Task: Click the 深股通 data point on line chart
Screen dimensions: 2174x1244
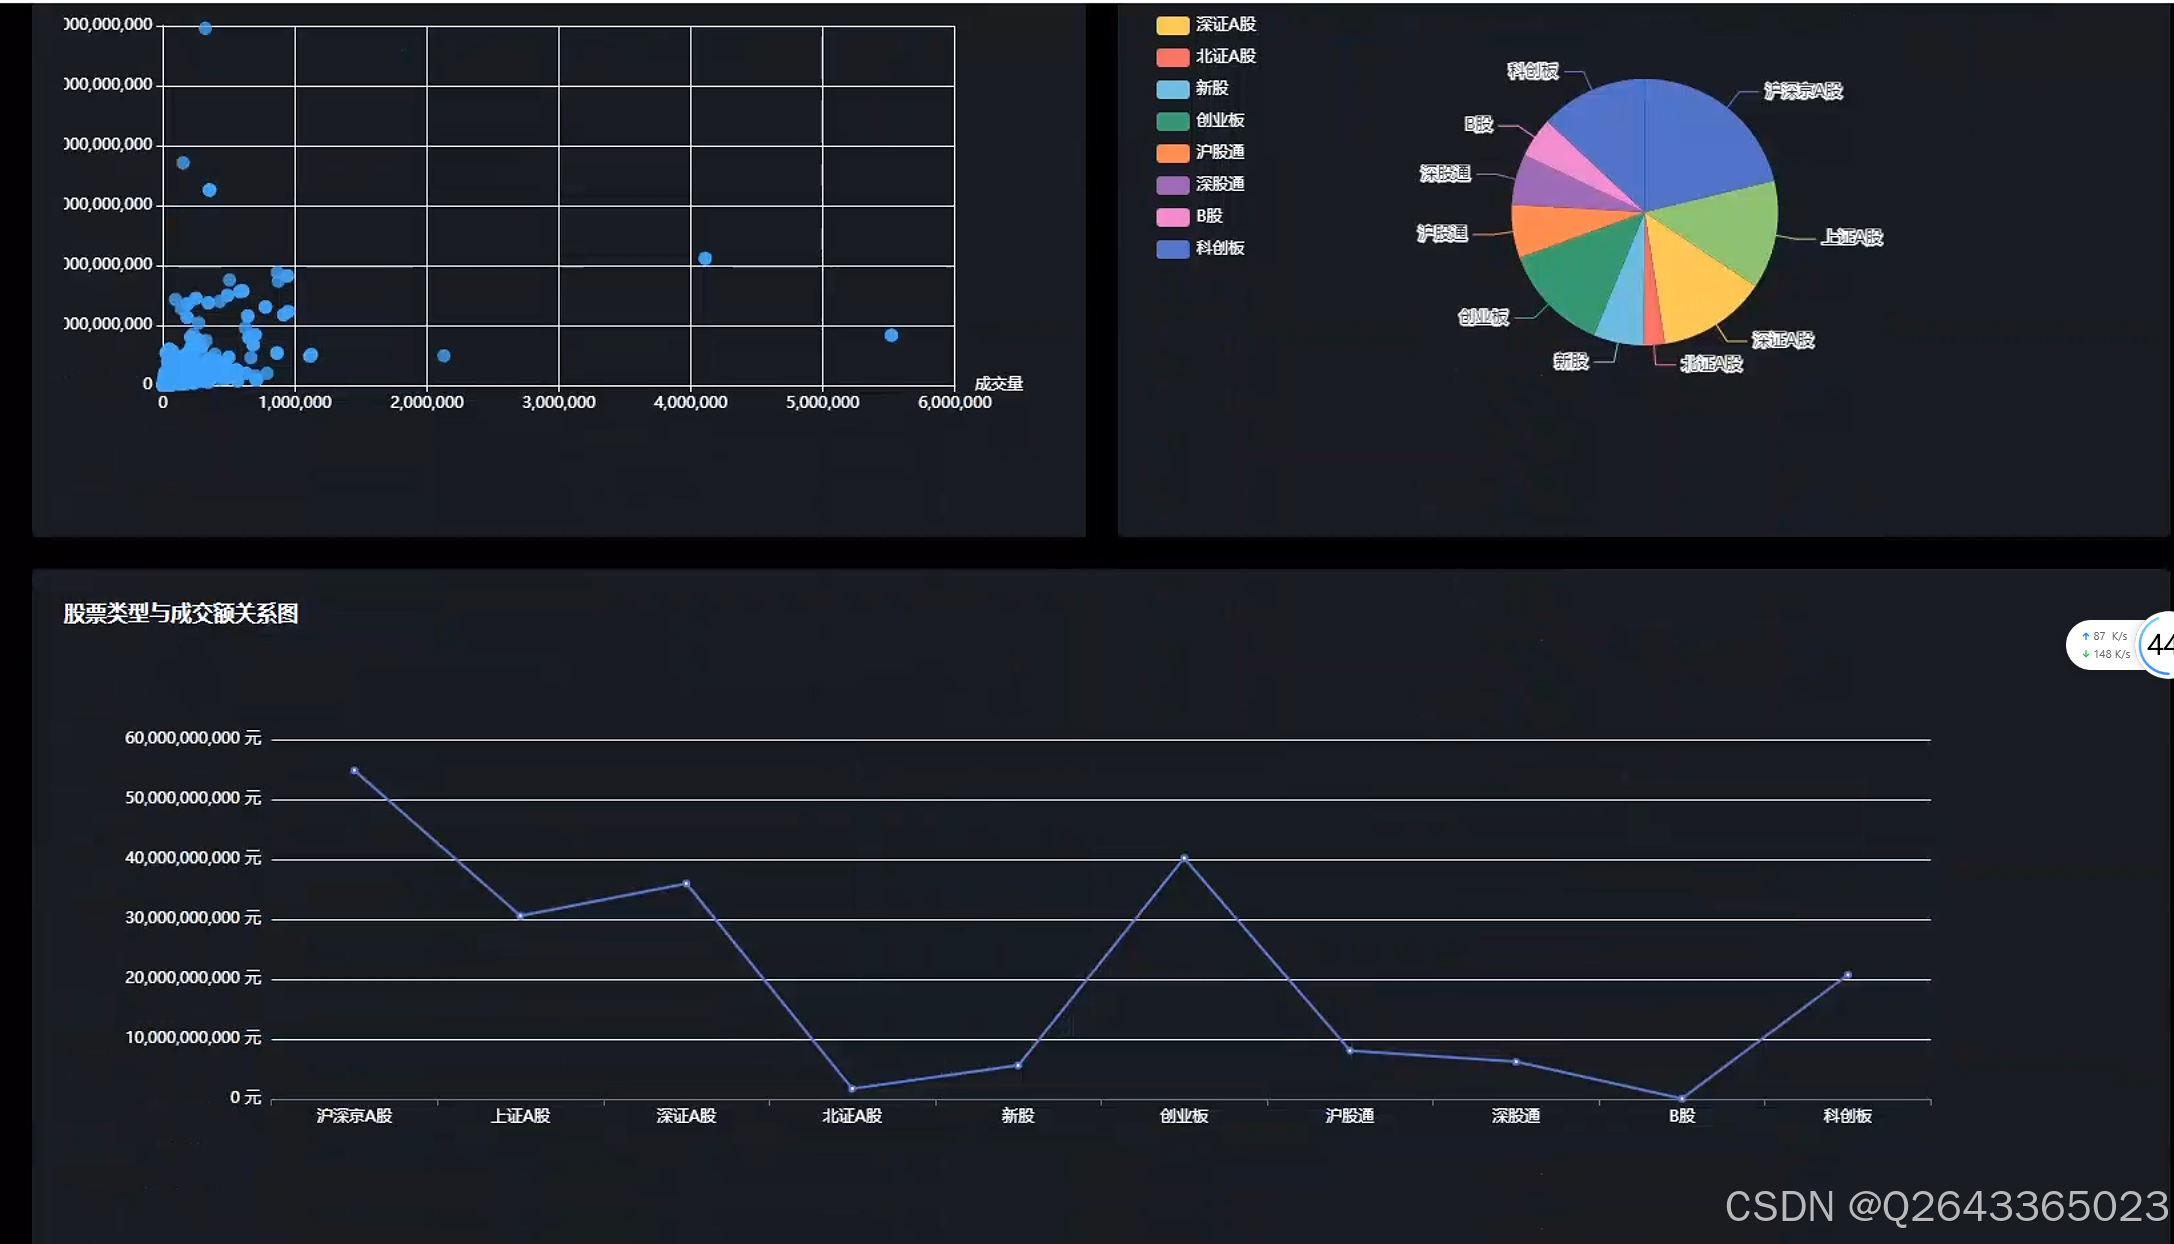Action: (x=1516, y=1062)
